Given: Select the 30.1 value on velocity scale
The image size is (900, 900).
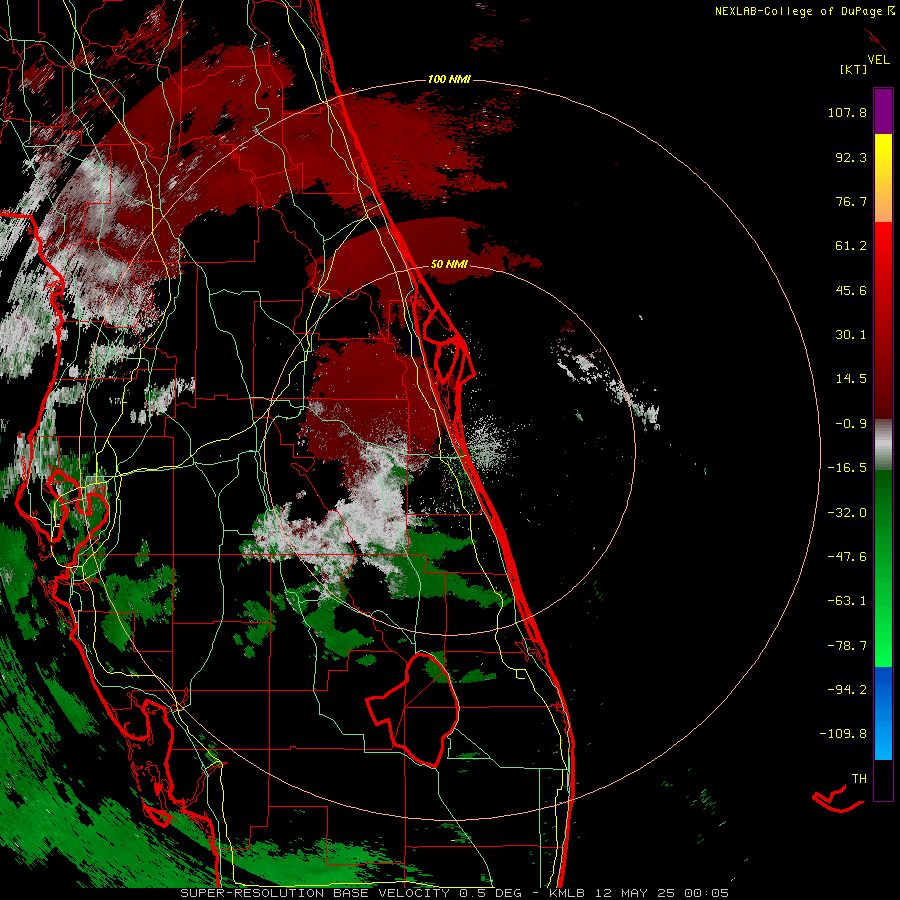Looking at the screenshot, I should 851,335.
